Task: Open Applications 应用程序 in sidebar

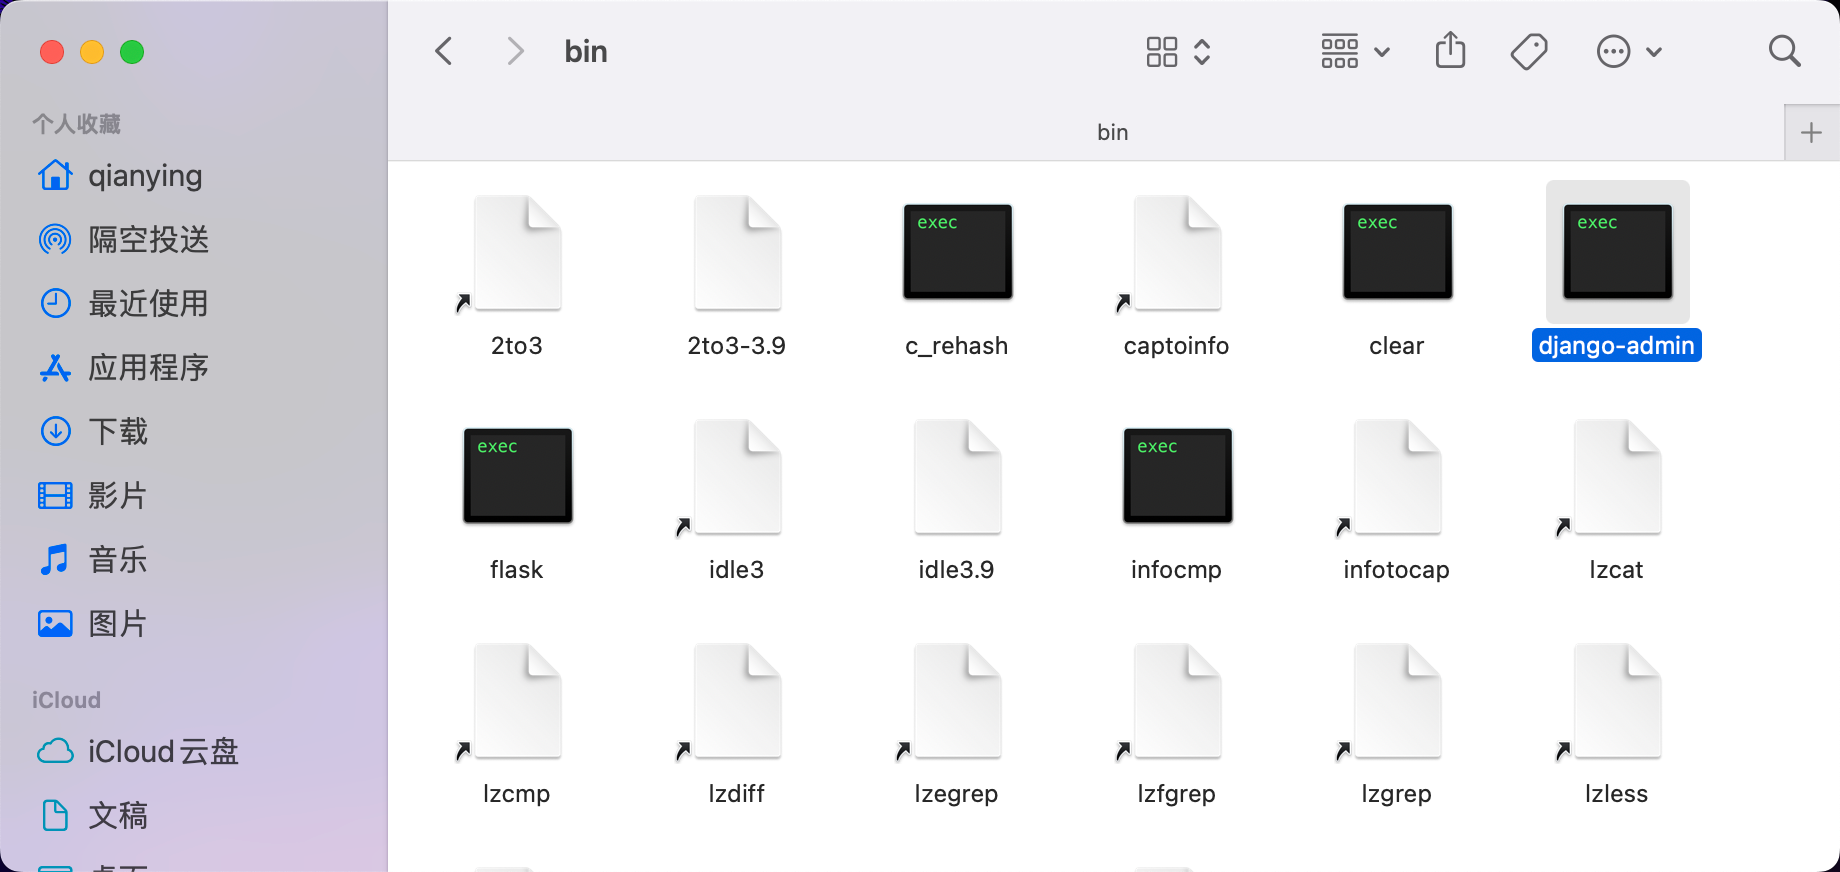Action: click(x=124, y=368)
